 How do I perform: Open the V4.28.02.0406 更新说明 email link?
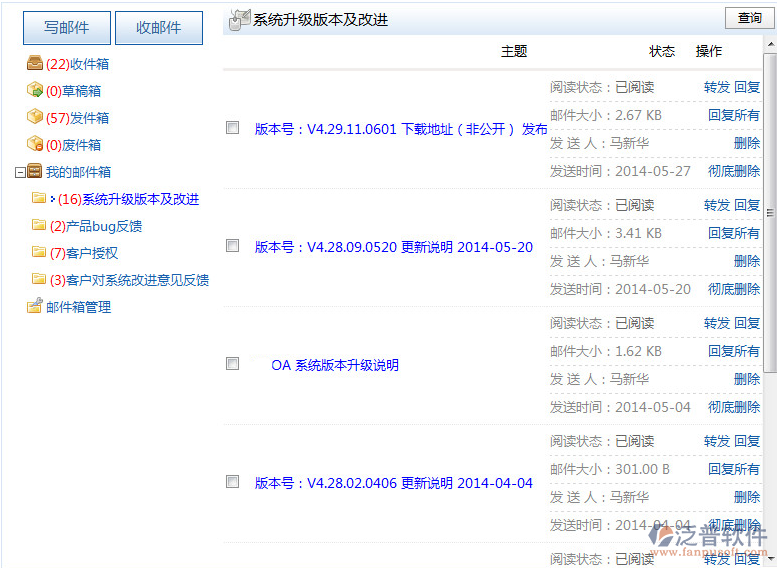393,483
